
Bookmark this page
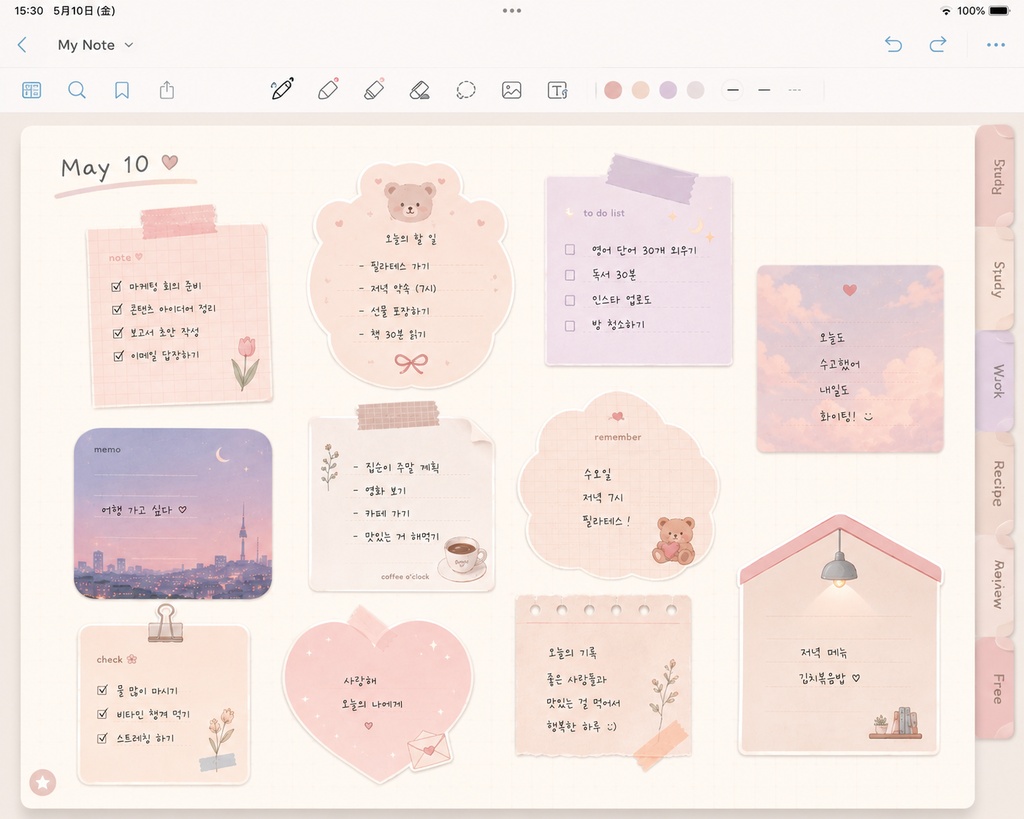click(121, 90)
